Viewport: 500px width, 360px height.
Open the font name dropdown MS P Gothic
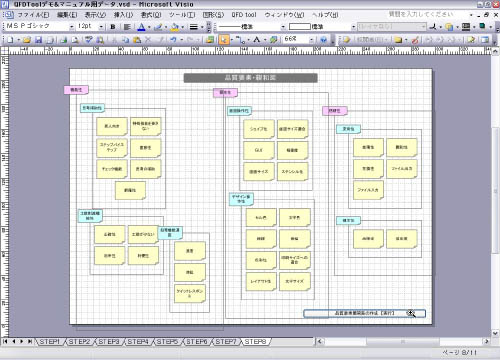click(x=72, y=27)
